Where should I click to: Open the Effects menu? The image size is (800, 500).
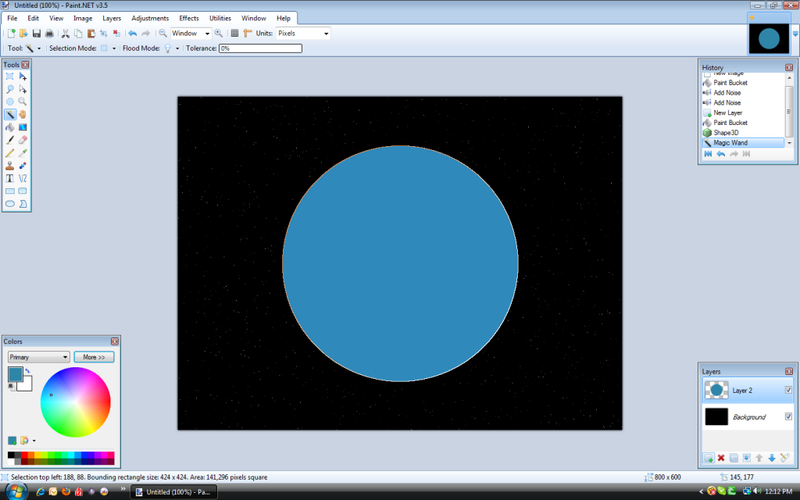[189, 18]
